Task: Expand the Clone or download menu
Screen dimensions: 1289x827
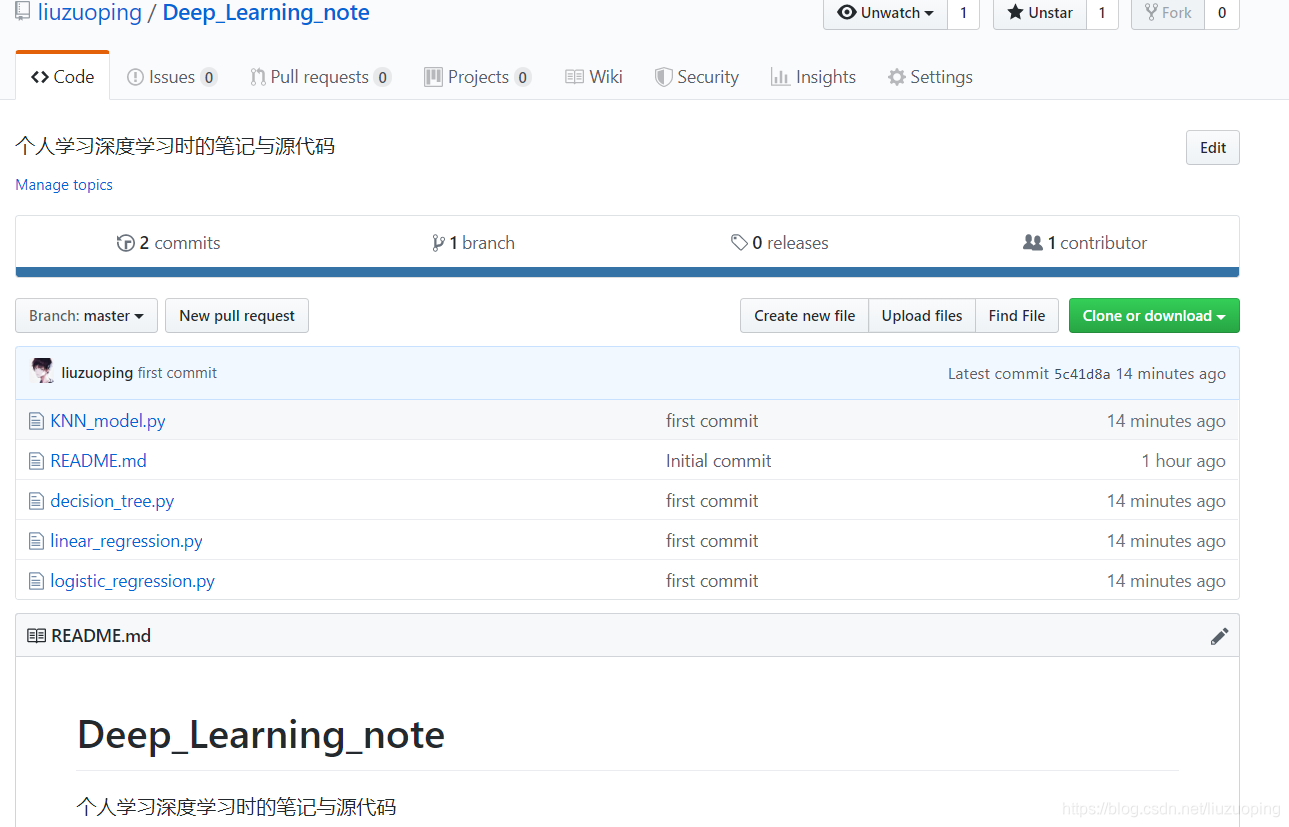Action: pos(1154,316)
